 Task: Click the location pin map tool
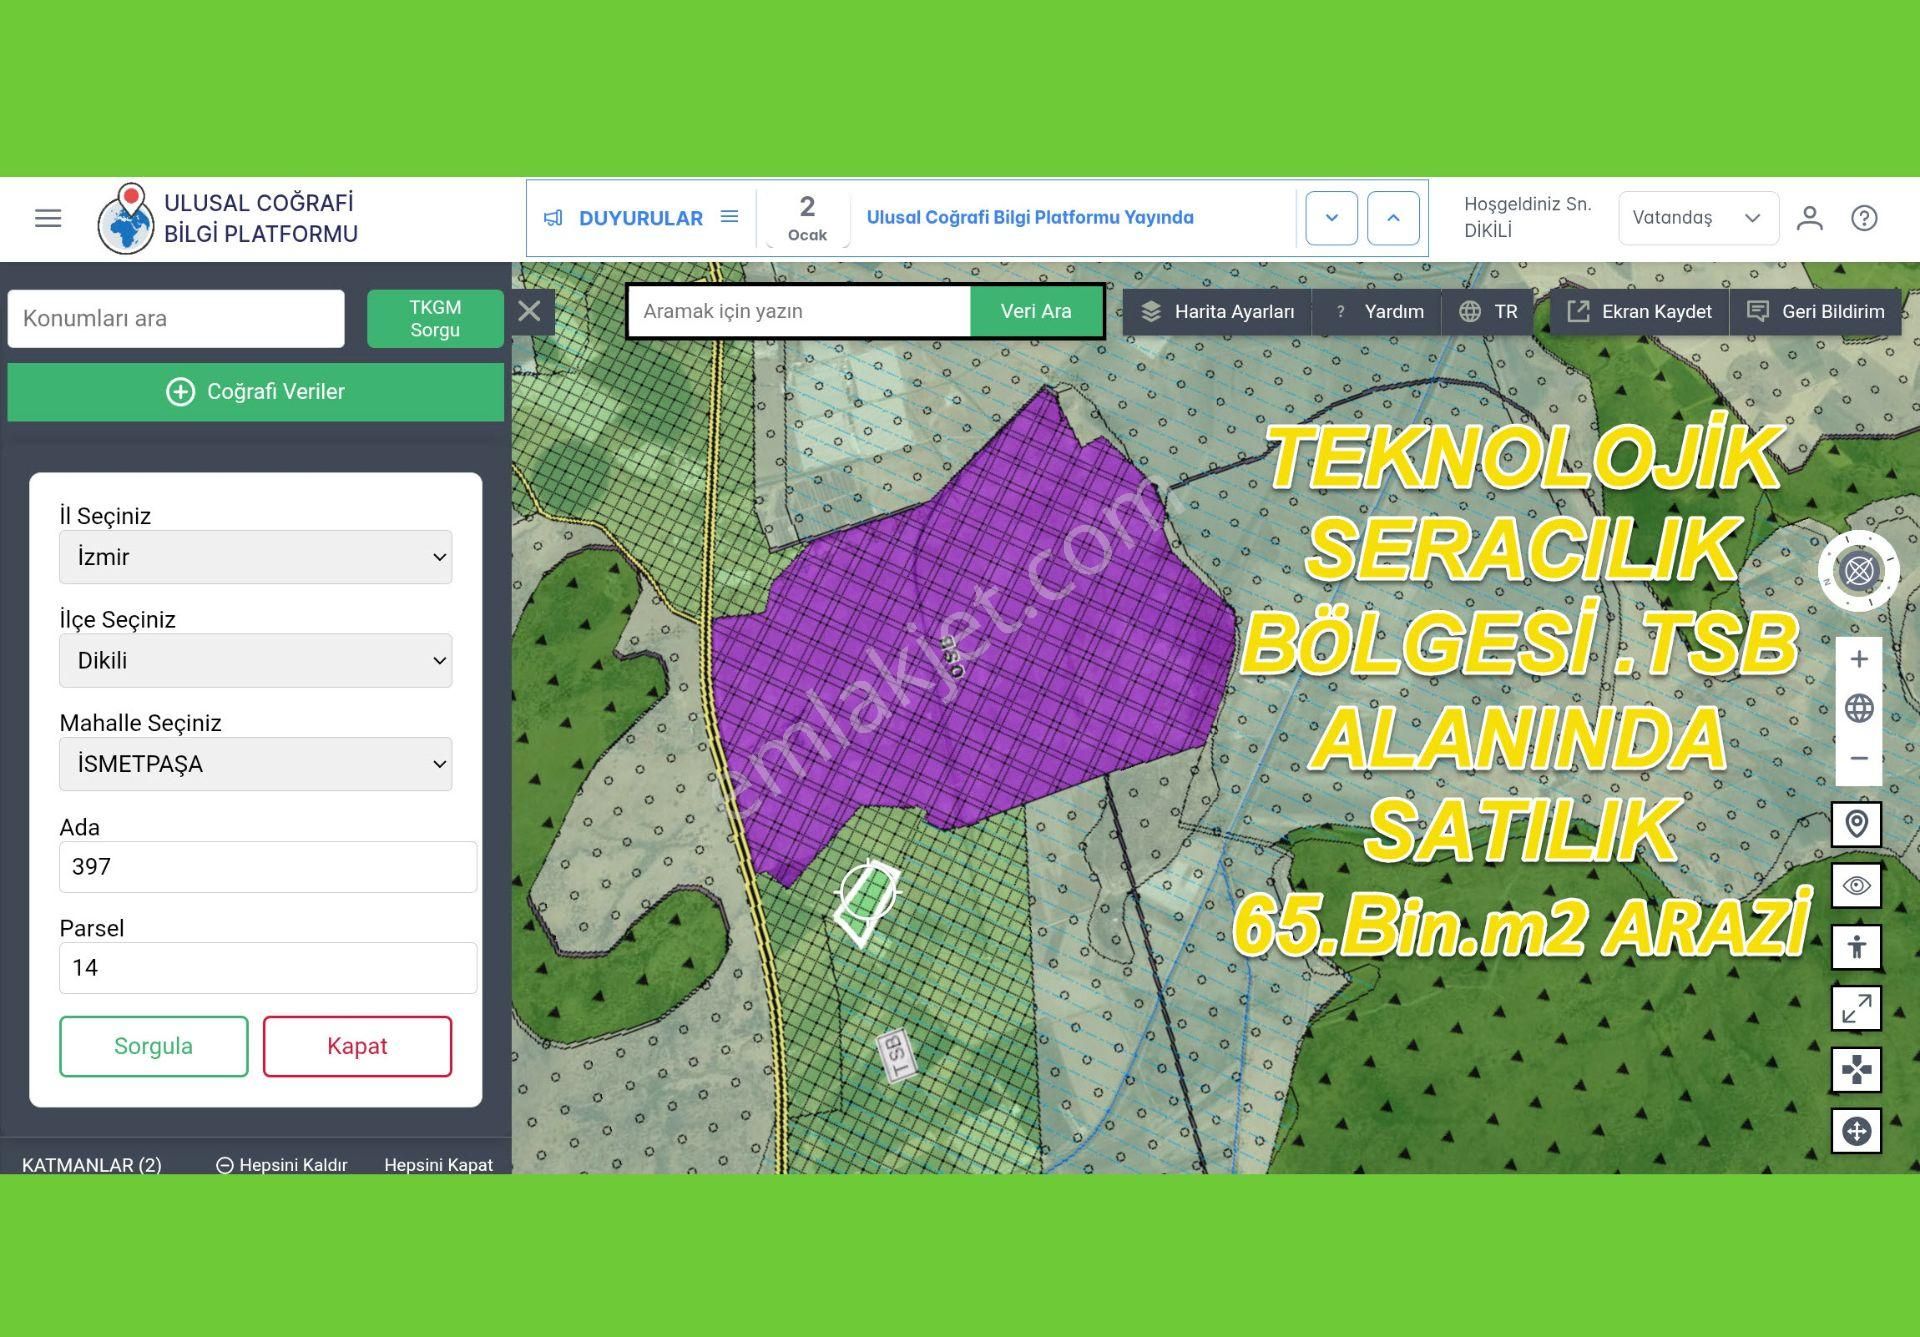(1856, 824)
